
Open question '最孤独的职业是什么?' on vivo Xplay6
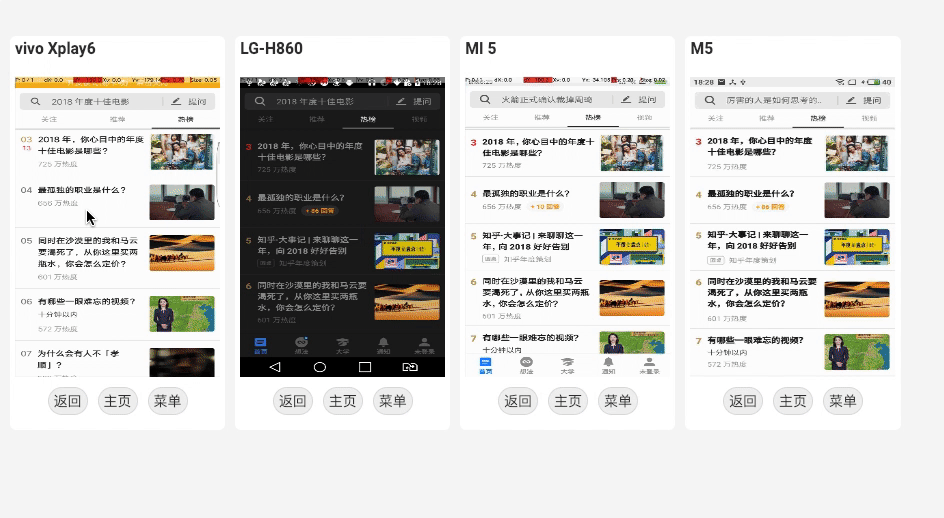82,190
